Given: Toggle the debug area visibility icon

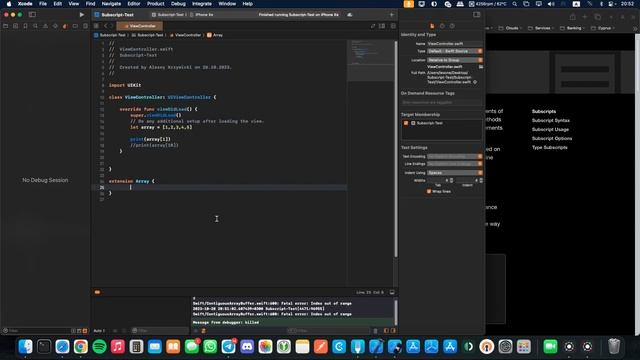Looking at the screenshot, I should 392,292.
